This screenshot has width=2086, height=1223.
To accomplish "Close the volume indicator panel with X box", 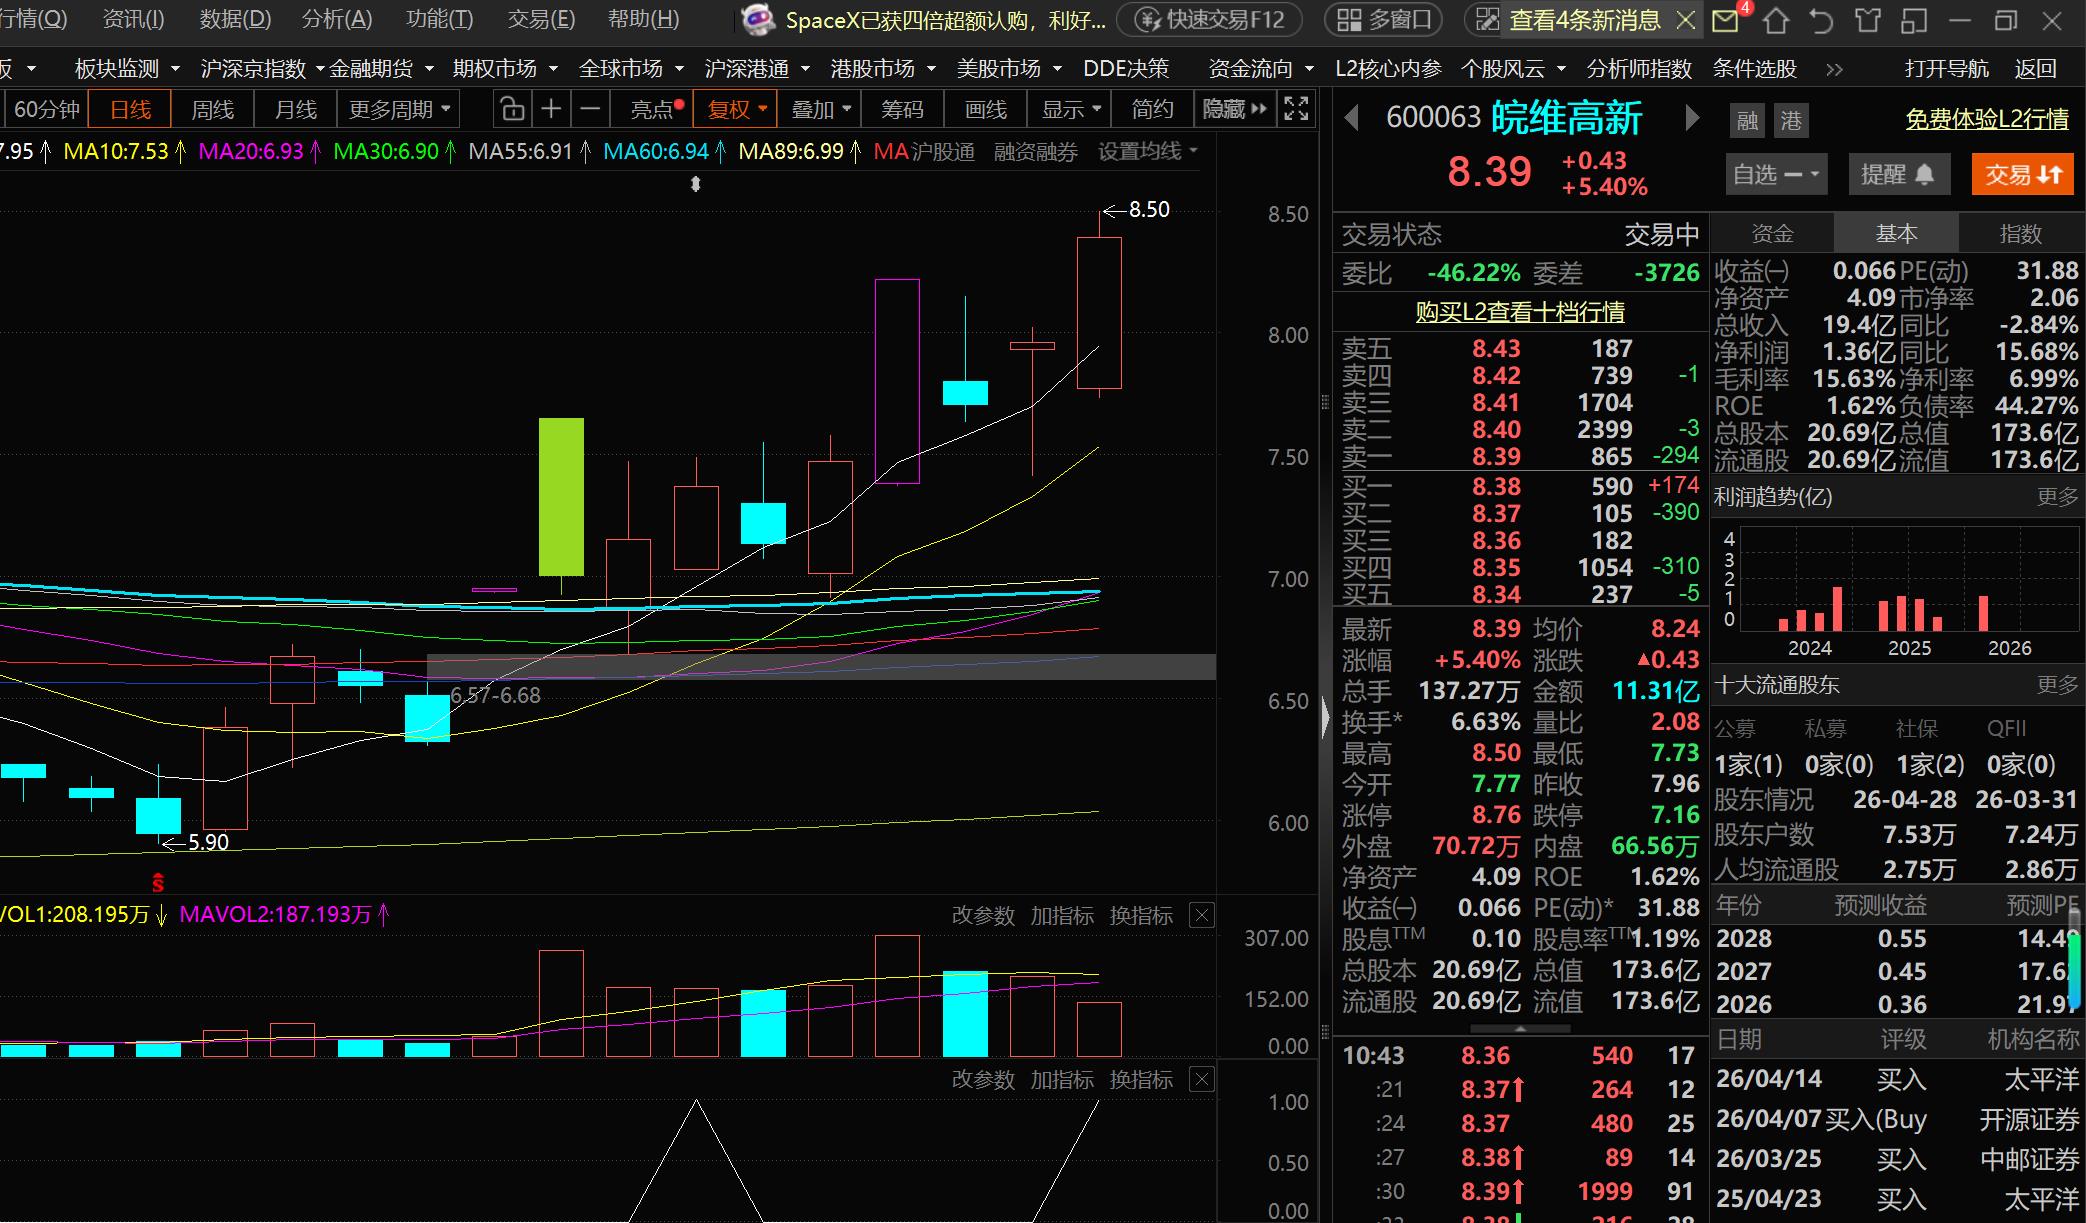I will click(x=1202, y=915).
